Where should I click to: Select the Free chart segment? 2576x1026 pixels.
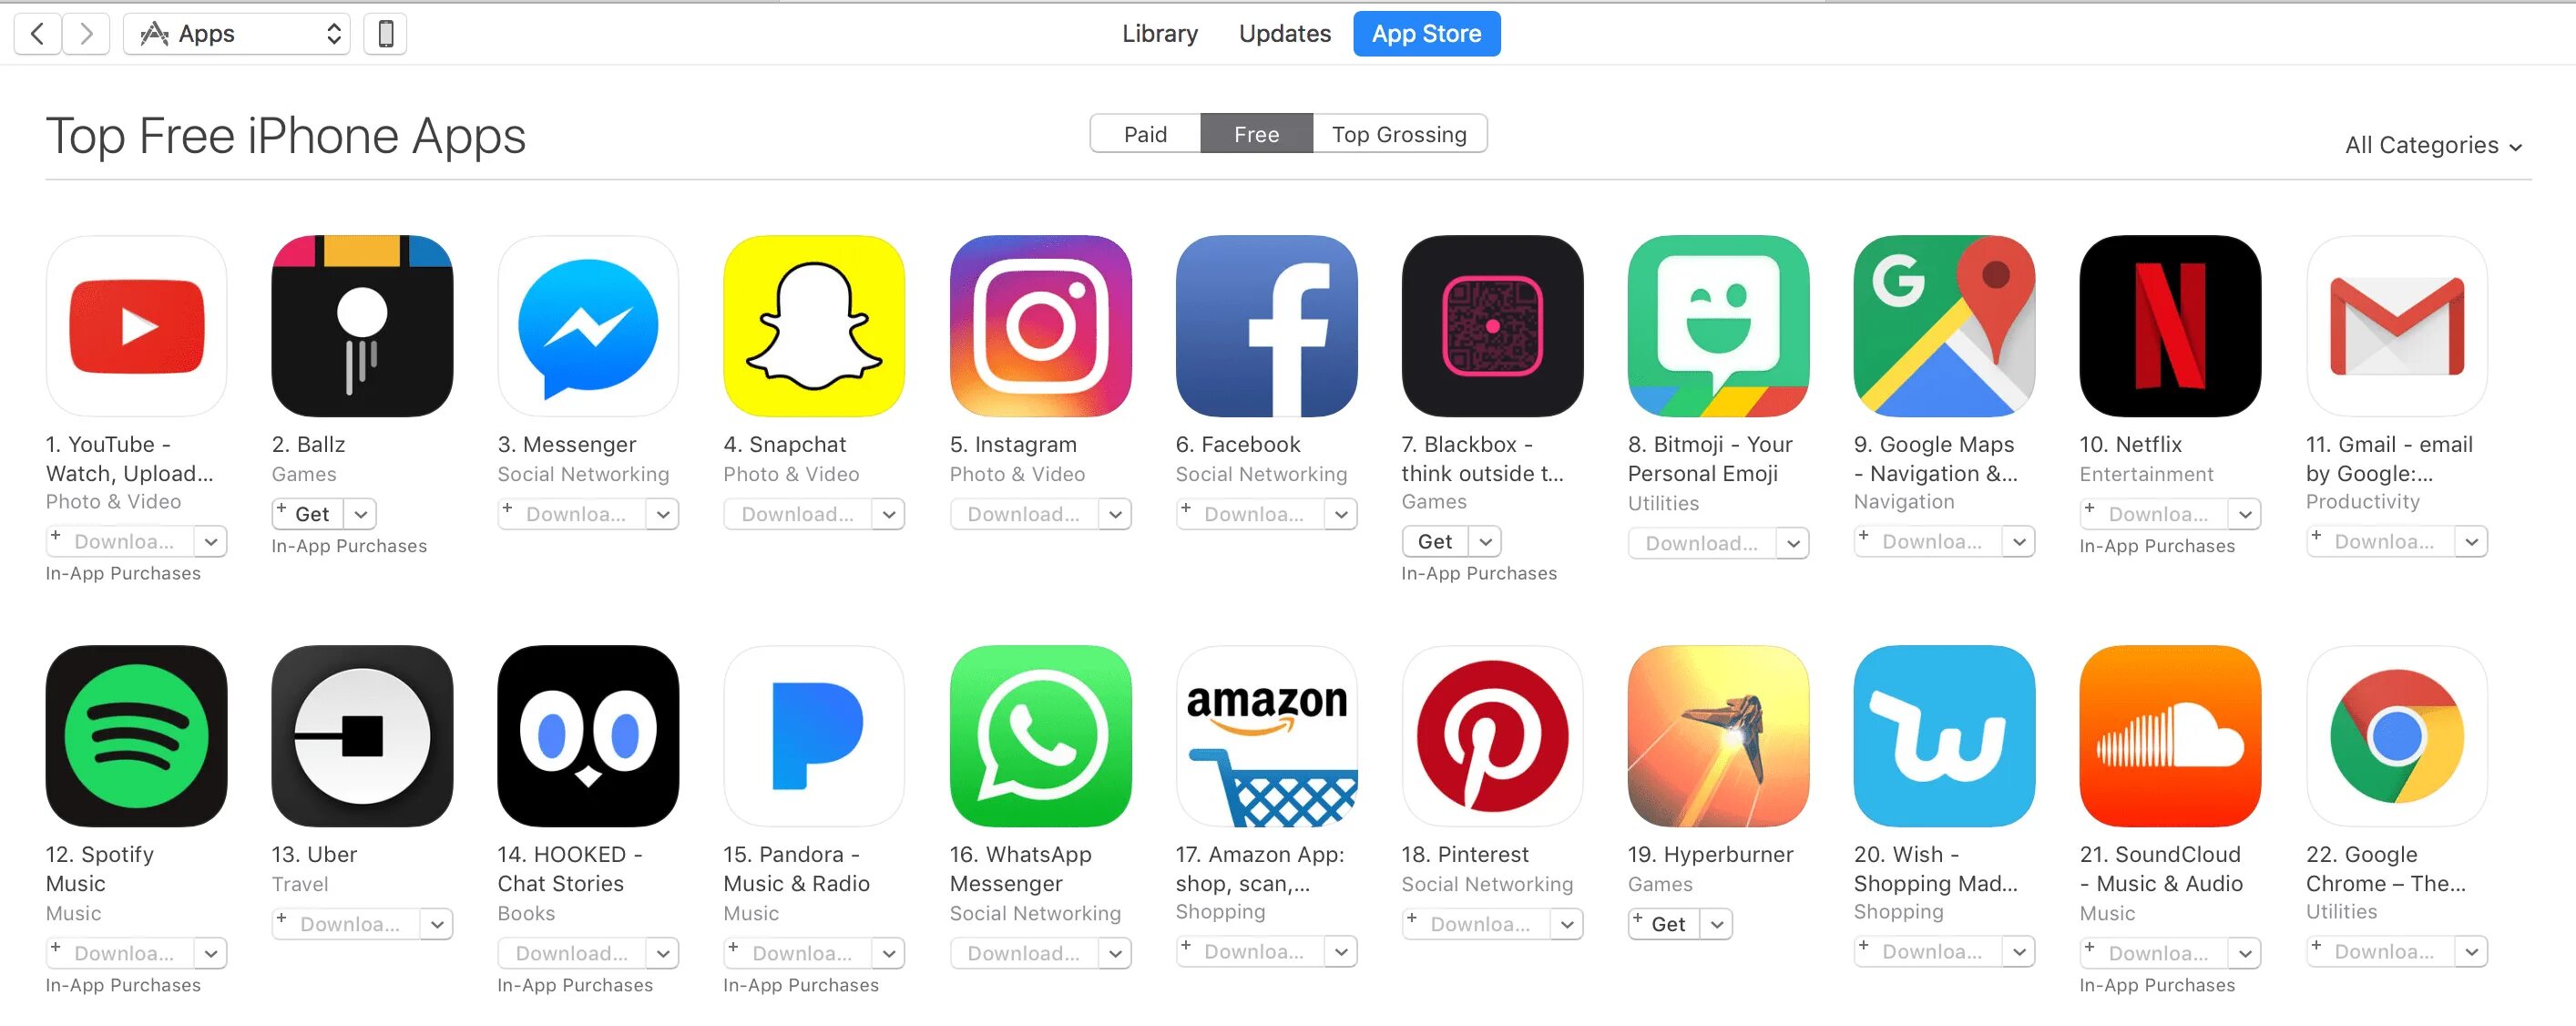coord(1256,134)
